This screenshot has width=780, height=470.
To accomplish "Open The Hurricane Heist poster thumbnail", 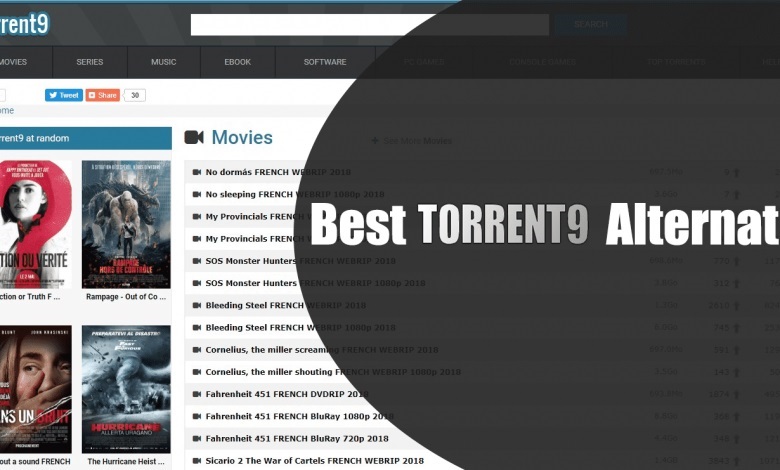I will (126, 389).
